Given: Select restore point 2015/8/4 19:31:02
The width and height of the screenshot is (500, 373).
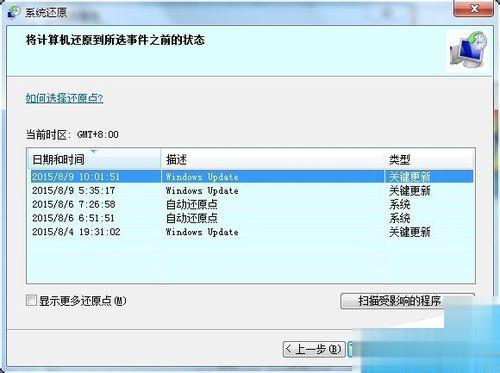Looking at the screenshot, I should pyautogui.click(x=252, y=232).
